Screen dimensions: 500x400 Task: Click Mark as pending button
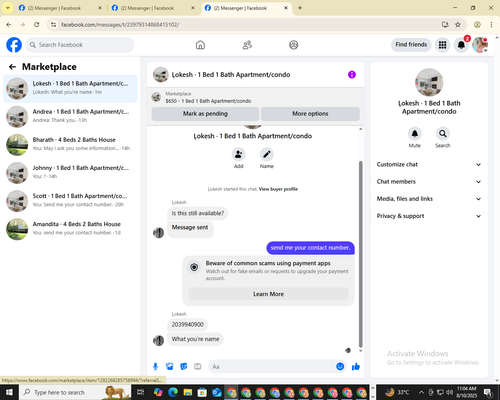pyautogui.click(x=205, y=114)
